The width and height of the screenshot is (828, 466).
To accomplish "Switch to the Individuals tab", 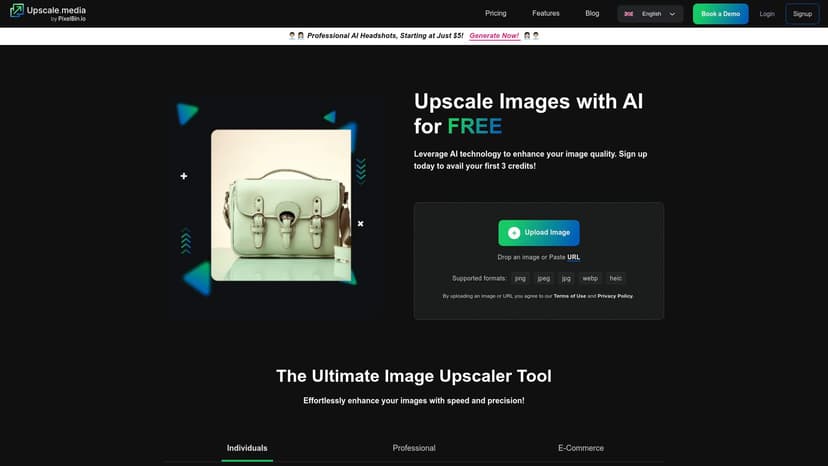I will click(247, 448).
